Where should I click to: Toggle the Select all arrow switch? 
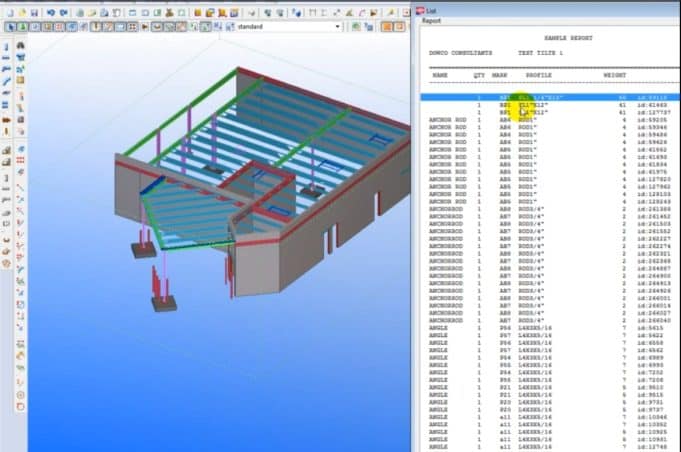pyautogui.click(x=10, y=27)
